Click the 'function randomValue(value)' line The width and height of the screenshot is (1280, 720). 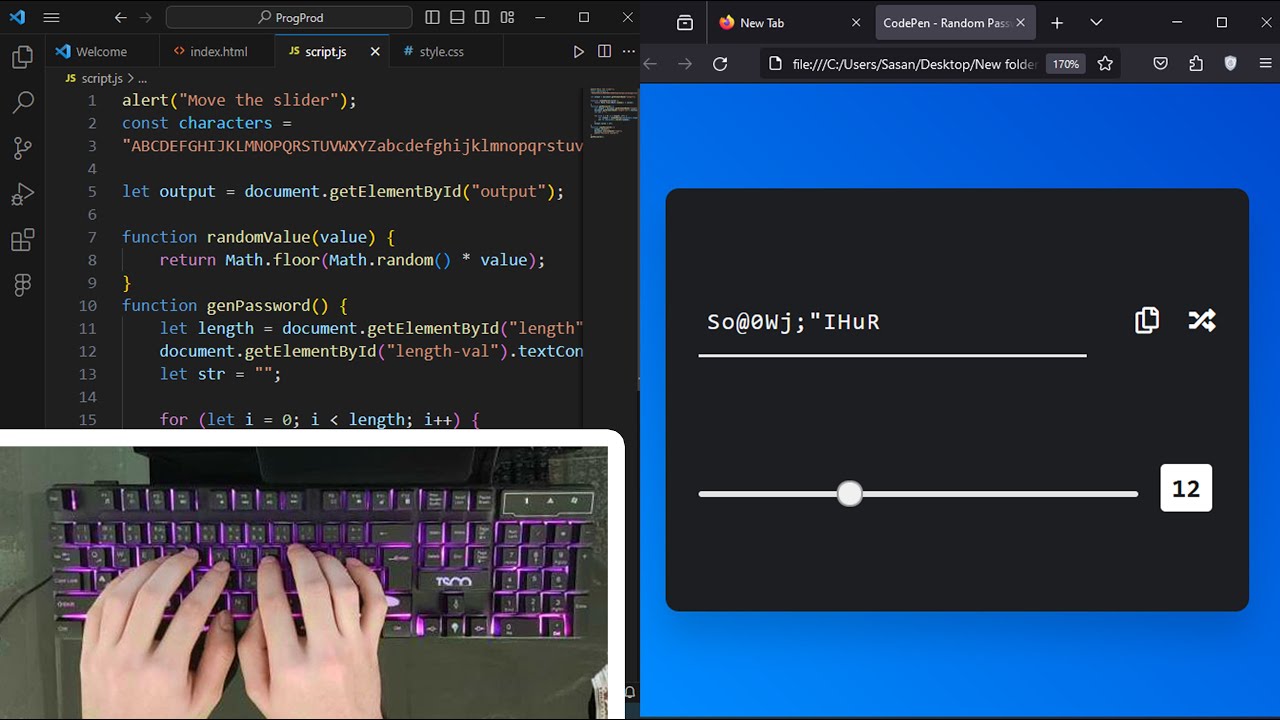pos(258,237)
